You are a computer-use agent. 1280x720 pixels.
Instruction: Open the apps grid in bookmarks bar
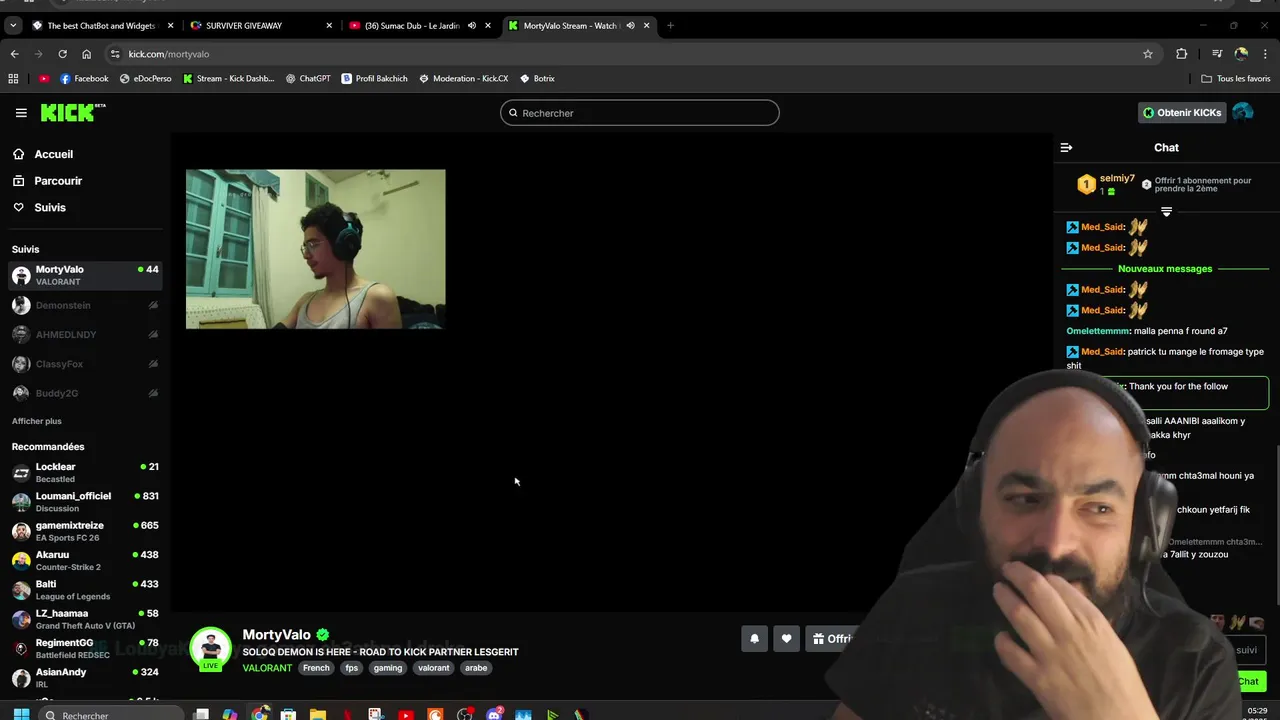point(13,78)
